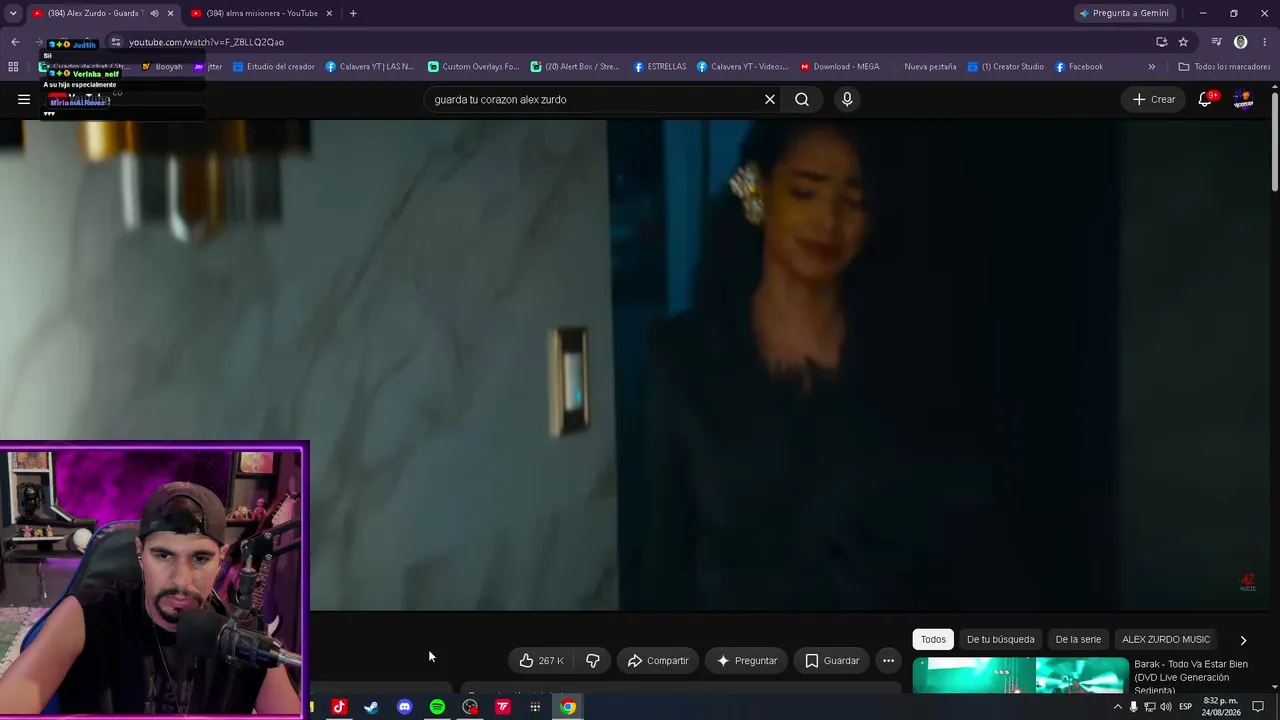Open YouTube notifications bell
Image resolution: width=1280 pixels, height=720 pixels.
coord(1205,99)
